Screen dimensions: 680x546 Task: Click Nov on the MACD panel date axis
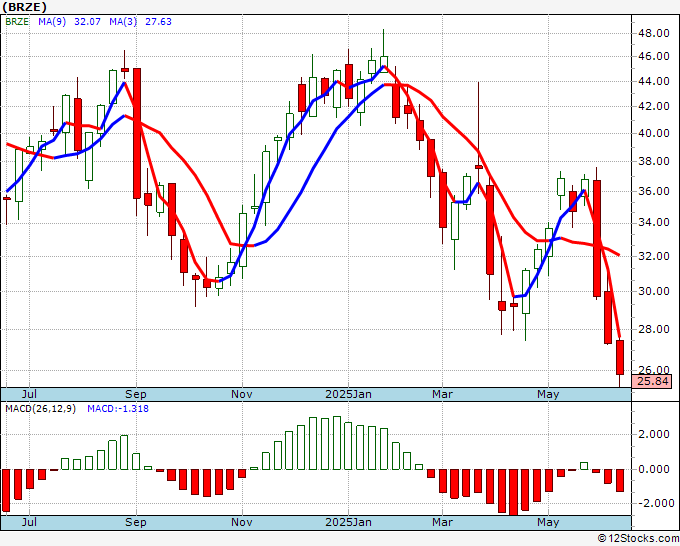click(x=242, y=522)
